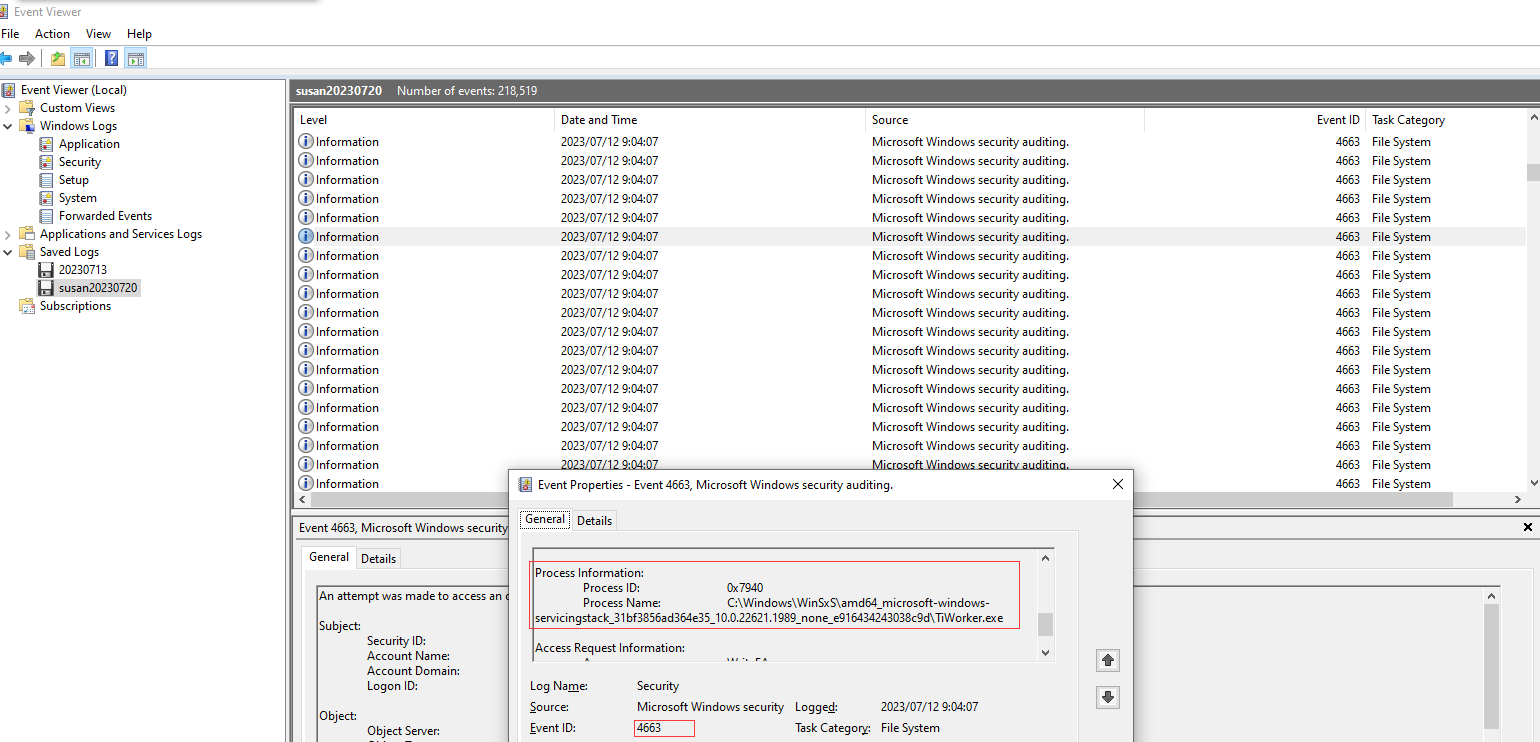Open the File menu
Screen dimensions: 1540x742
tap(10, 34)
